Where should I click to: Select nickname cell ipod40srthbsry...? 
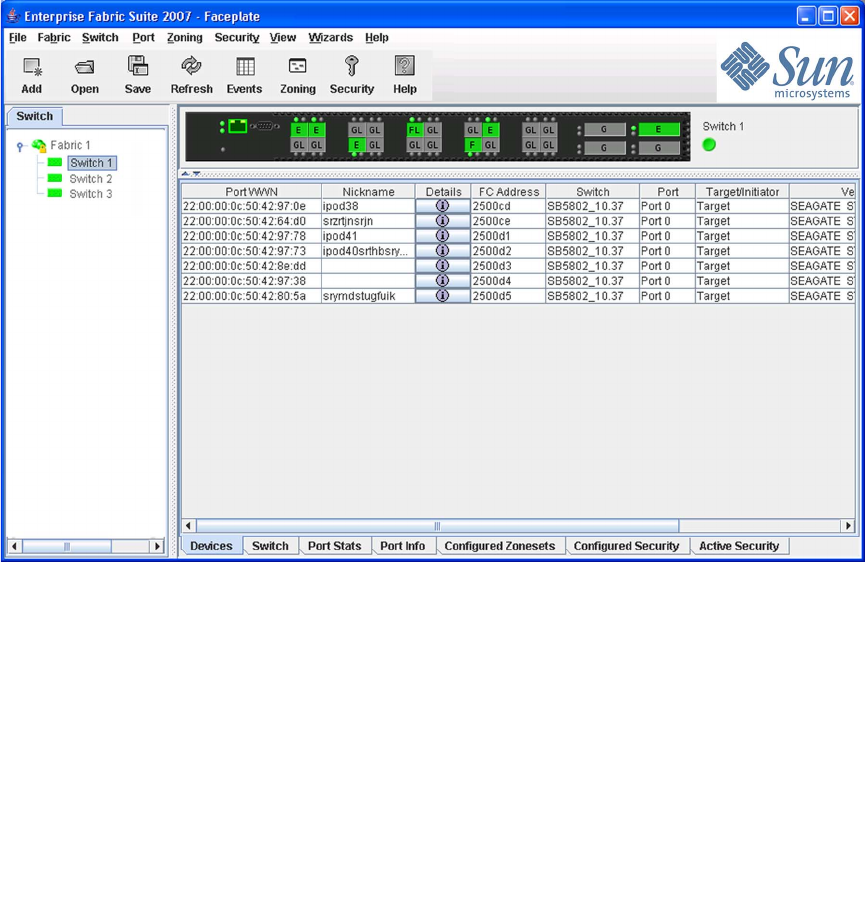tap(368, 251)
